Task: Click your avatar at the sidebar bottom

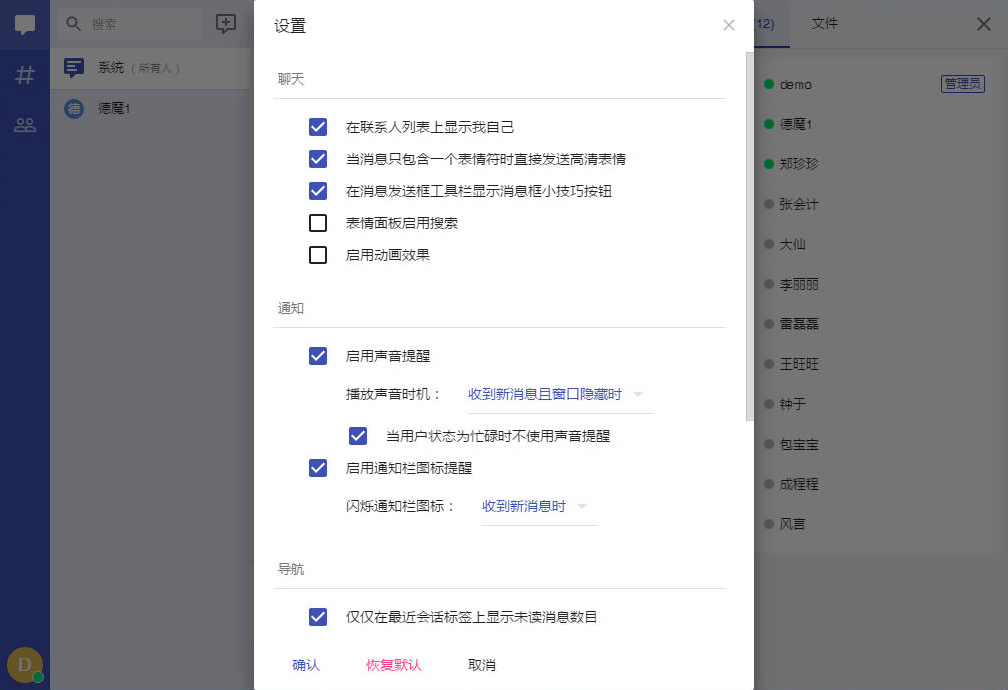Action: click(24, 664)
